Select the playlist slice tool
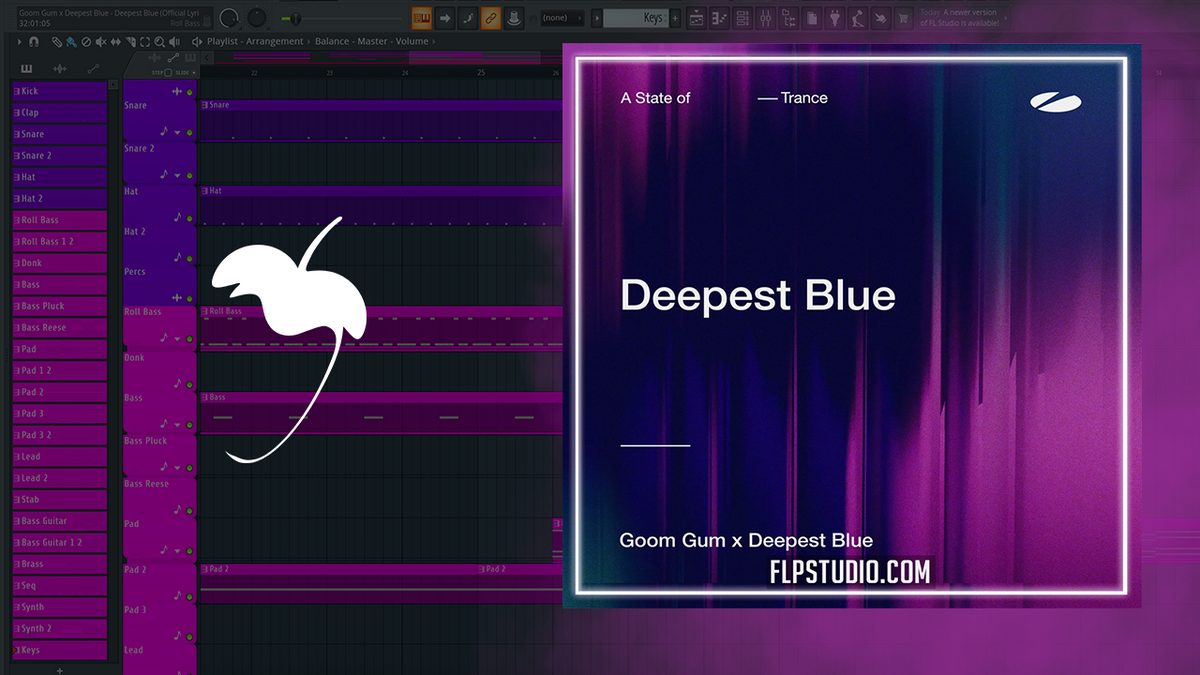Image resolution: width=1200 pixels, height=675 pixels. (131, 42)
